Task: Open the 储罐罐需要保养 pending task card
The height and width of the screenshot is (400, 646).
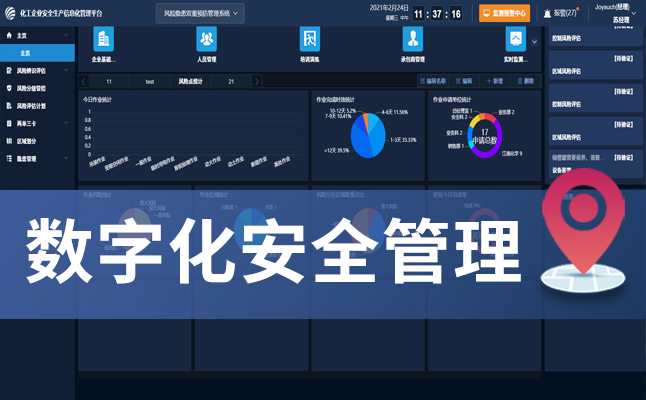Action: tap(596, 164)
